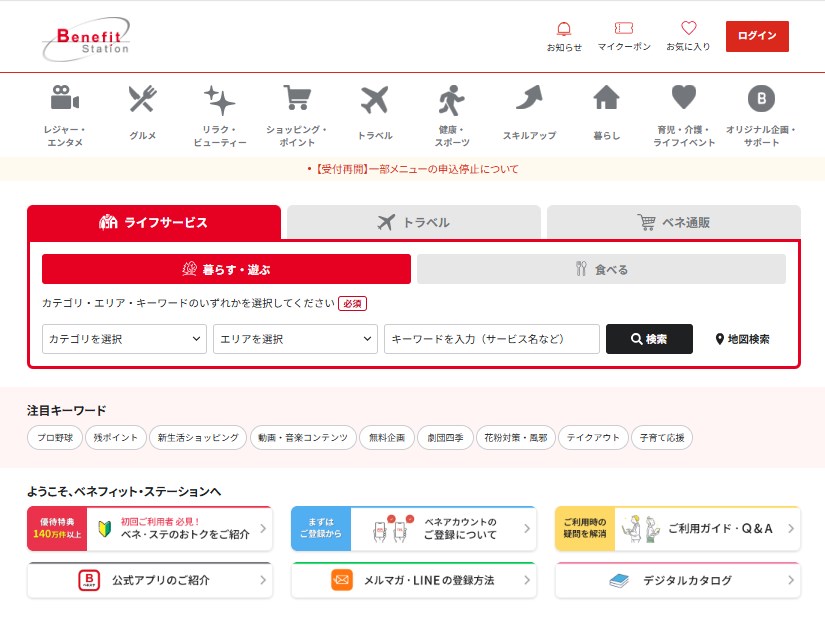Expand the カテゴリを選択 dropdown

(125, 339)
